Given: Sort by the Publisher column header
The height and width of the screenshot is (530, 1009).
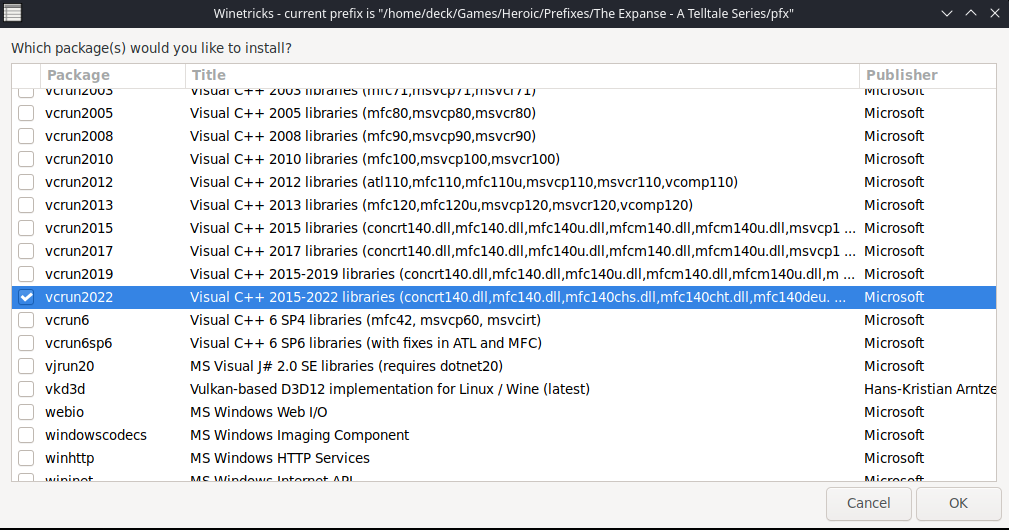Looking at the screenshot, I should pyautogui.click(x=927, y=75).
